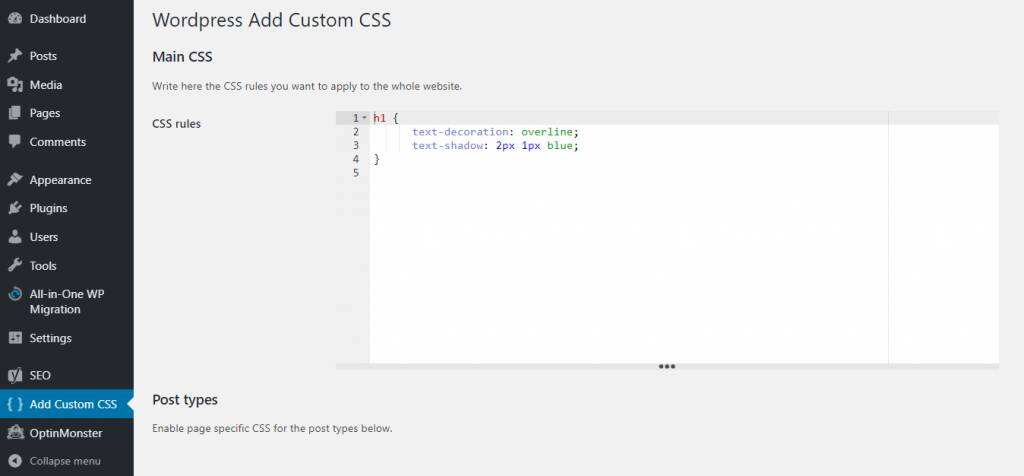The height and width of the screenshot is (476, 1024).
Task: Open All-in-One WP Migration menu
Action: (x=68, y=302)
